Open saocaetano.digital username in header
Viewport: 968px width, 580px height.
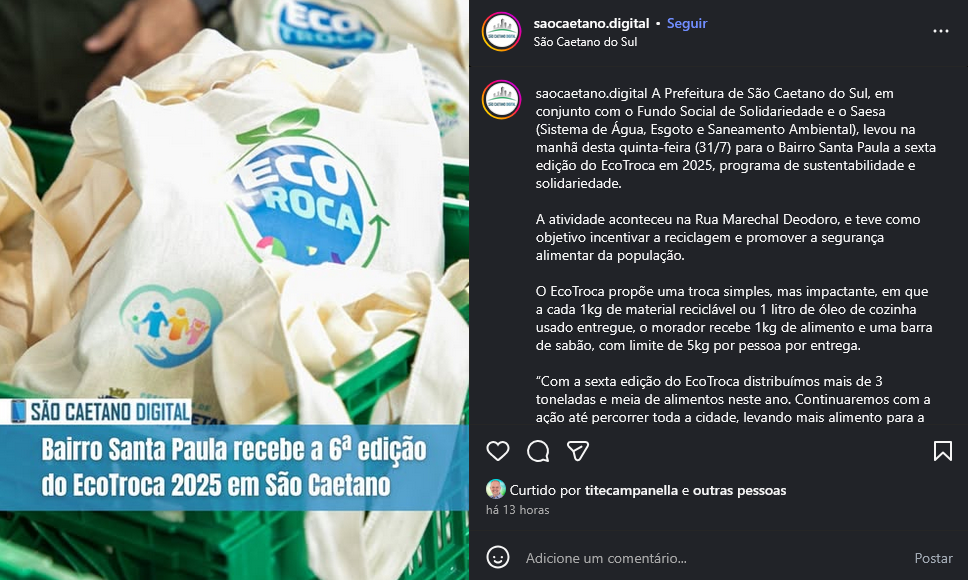coord(591,23)
